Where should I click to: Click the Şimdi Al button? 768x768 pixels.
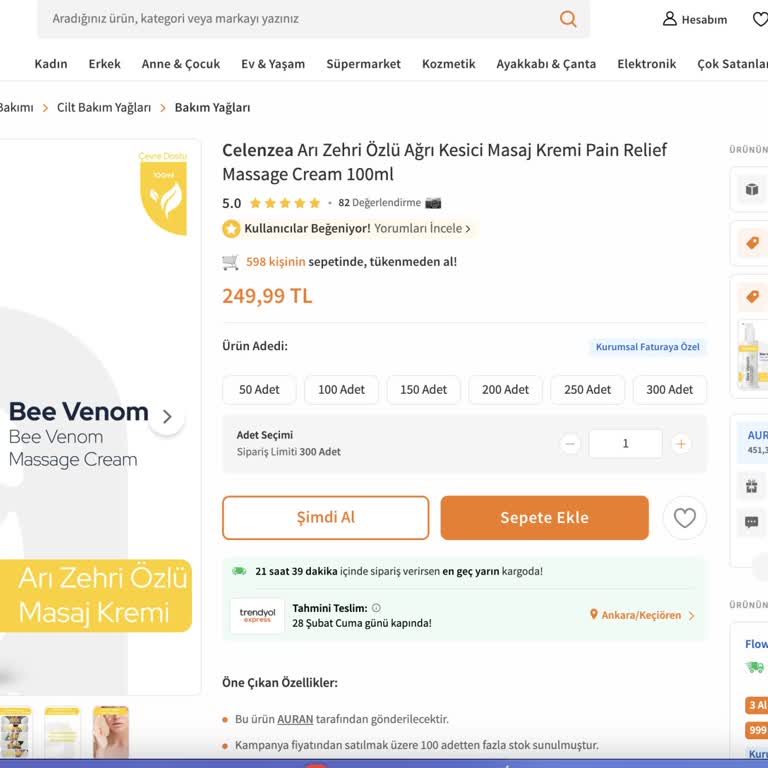click(x=325, y=518)
